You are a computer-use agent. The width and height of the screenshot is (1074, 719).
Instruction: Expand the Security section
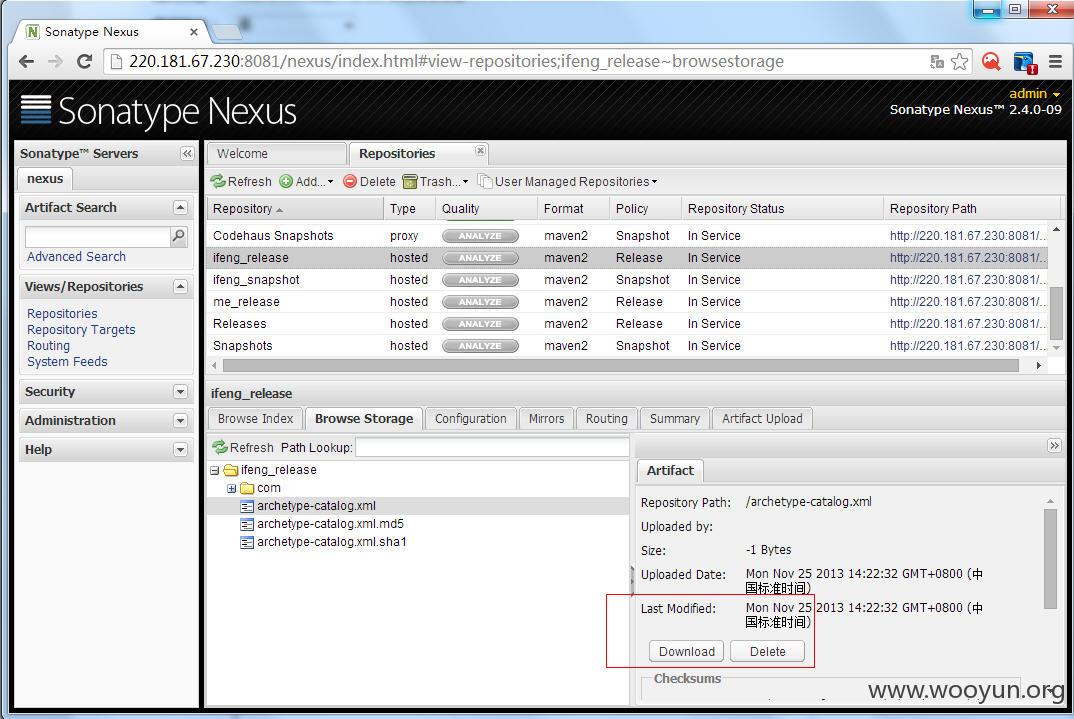[180, 392]
